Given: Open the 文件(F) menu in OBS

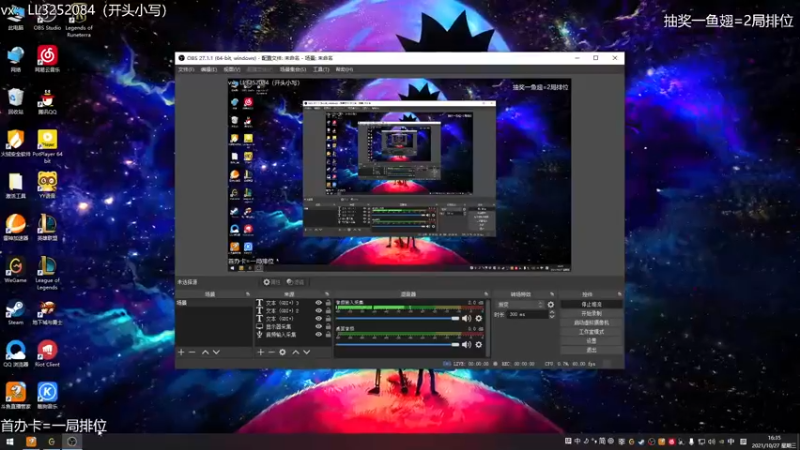Looking at the screenshot, I should tap(186, 69).
